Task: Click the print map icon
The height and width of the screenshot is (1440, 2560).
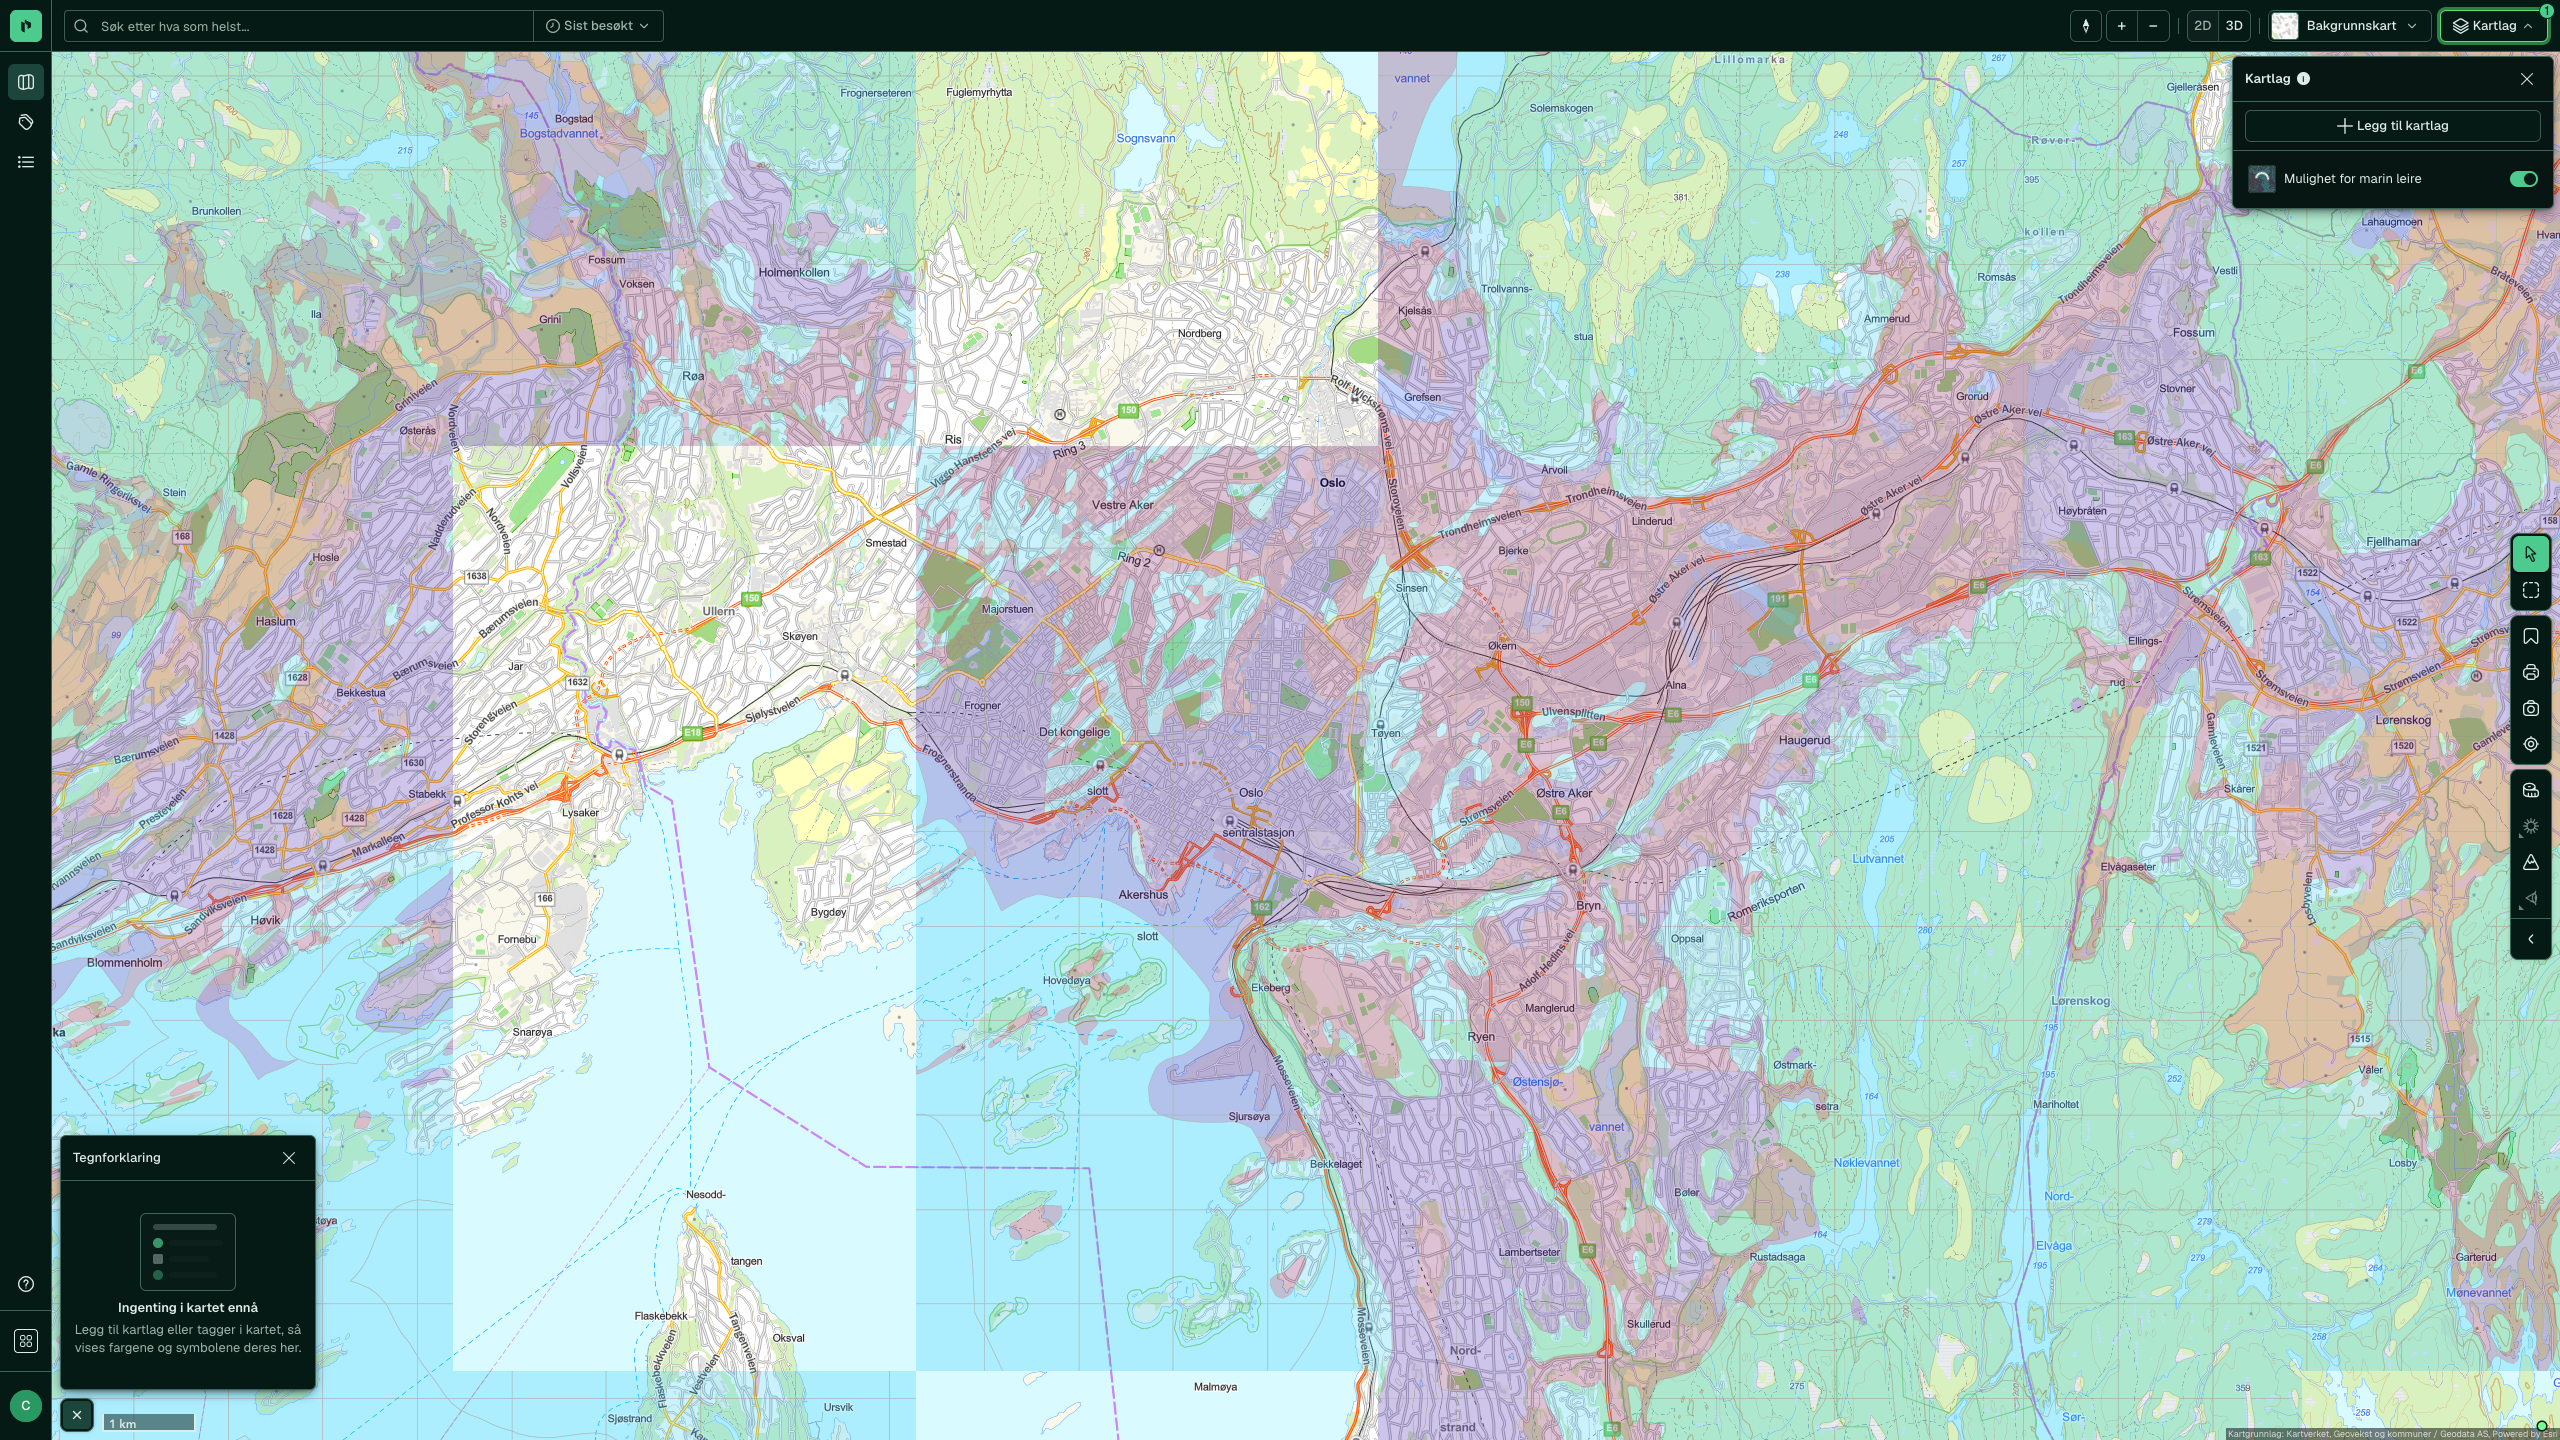Action: click(2530, 673)
